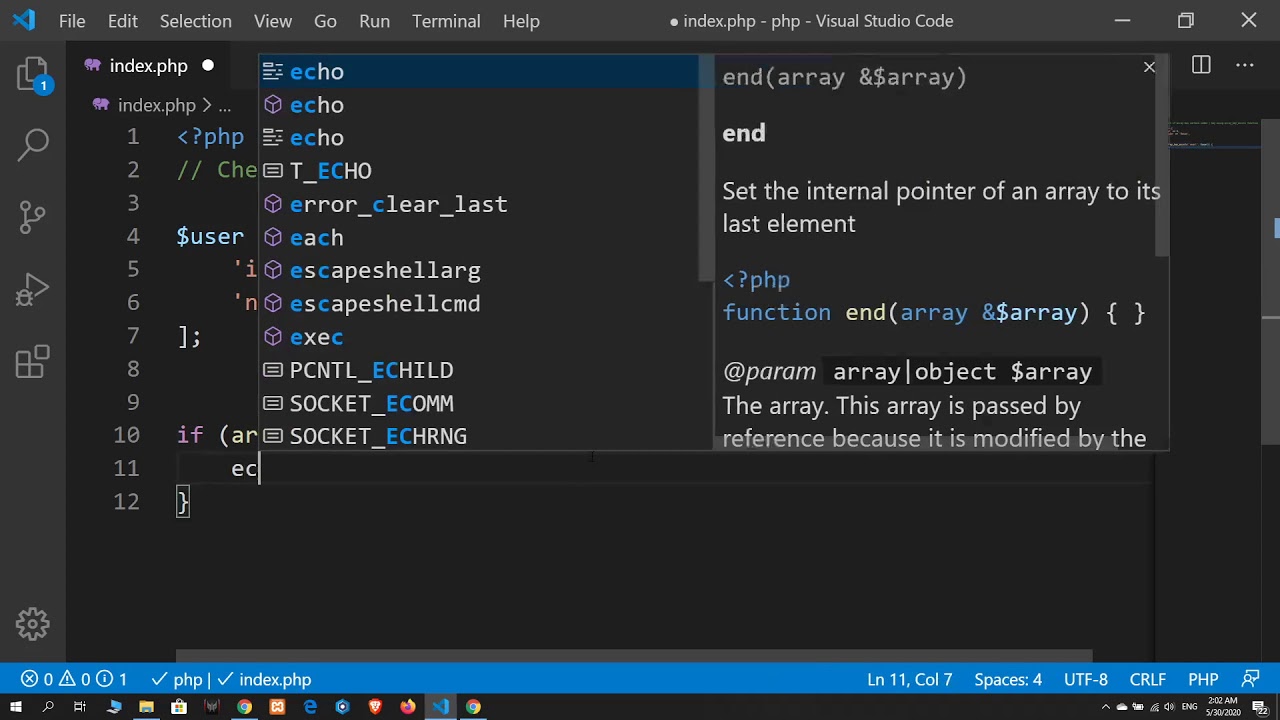
Task: Open the Manage gear menu
Action: coord(33,624)
